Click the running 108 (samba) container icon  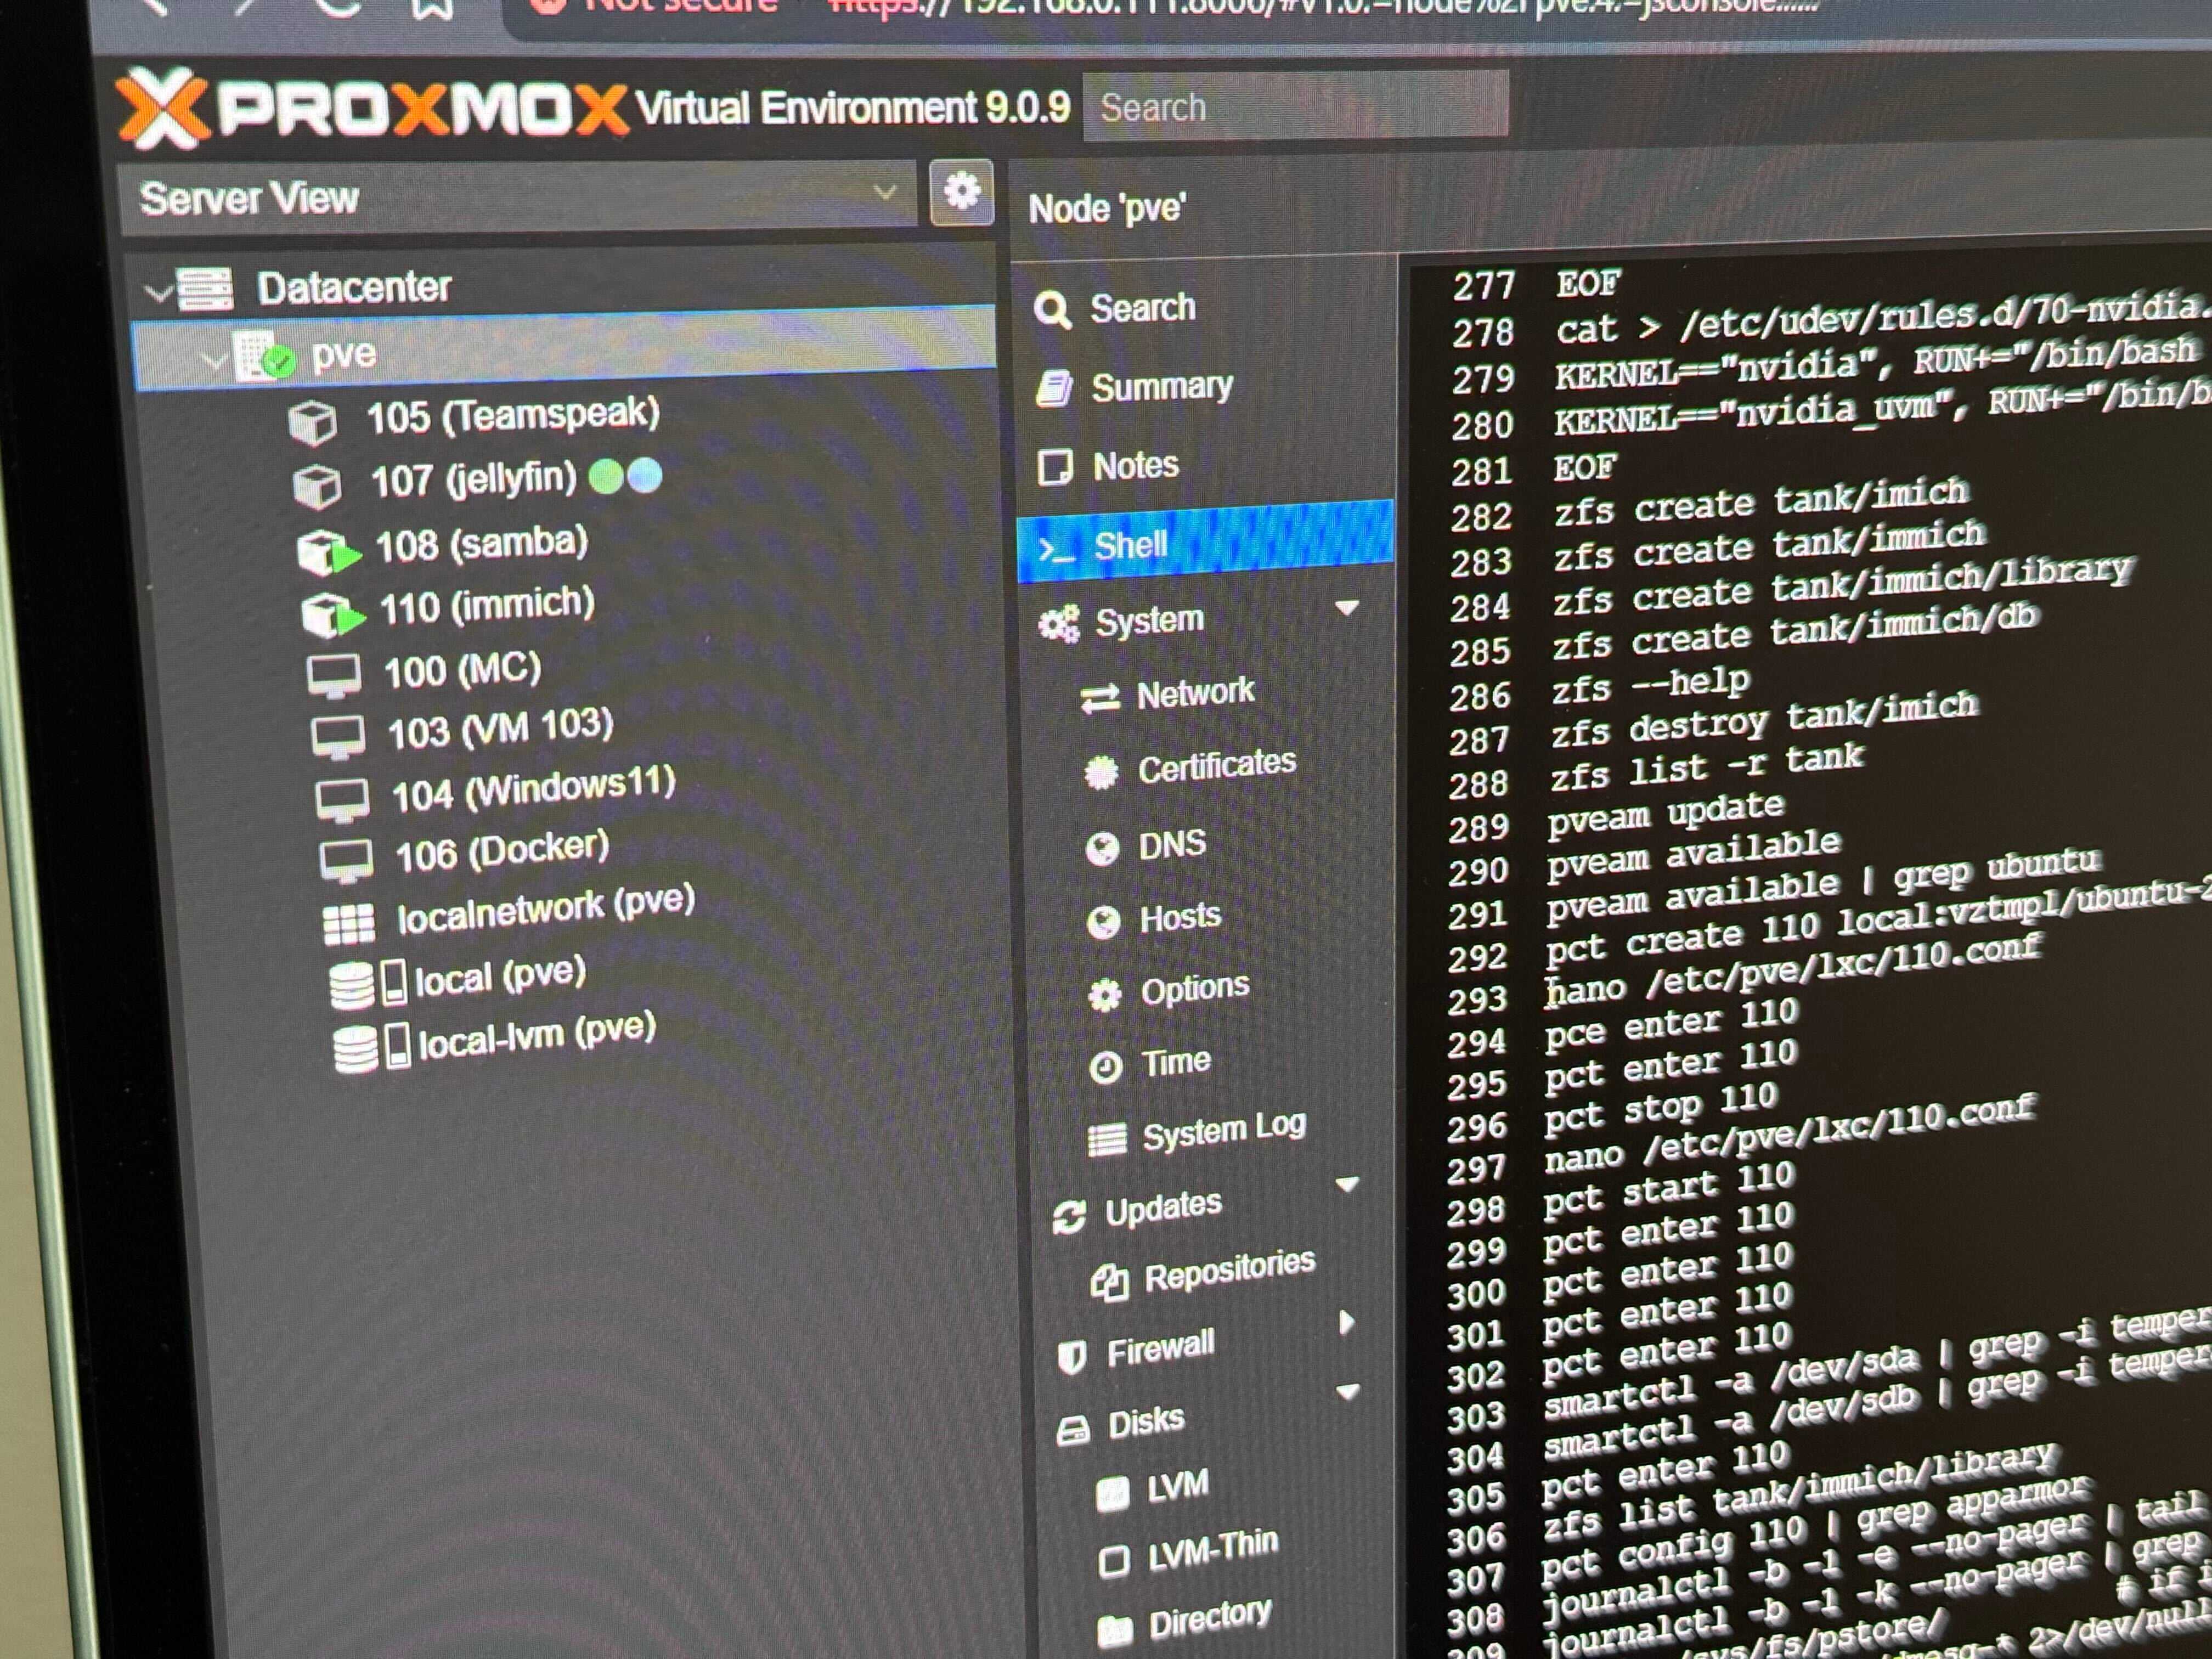pyautogui.click(x=327, y=552)
